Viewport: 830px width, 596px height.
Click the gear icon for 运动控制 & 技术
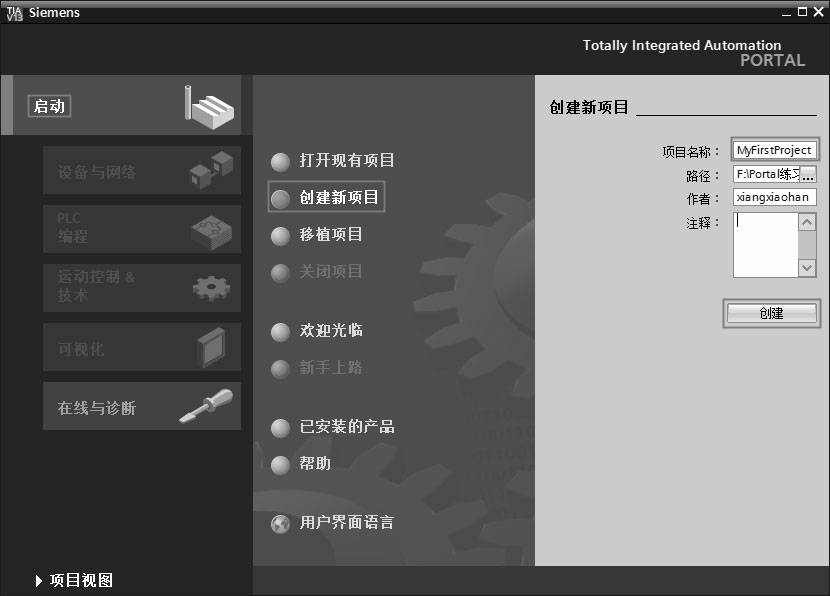coord(211,288)
